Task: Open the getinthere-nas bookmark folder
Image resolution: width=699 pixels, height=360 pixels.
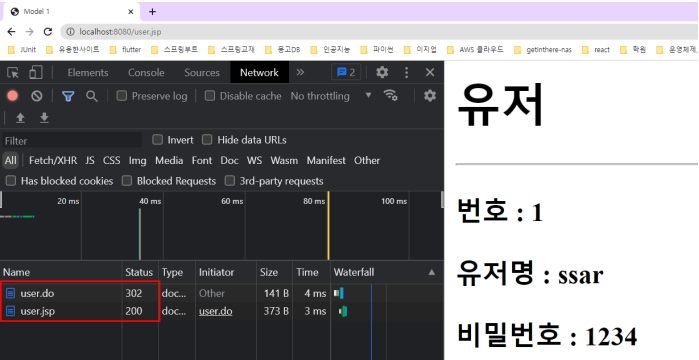Action: coord(543,49)
